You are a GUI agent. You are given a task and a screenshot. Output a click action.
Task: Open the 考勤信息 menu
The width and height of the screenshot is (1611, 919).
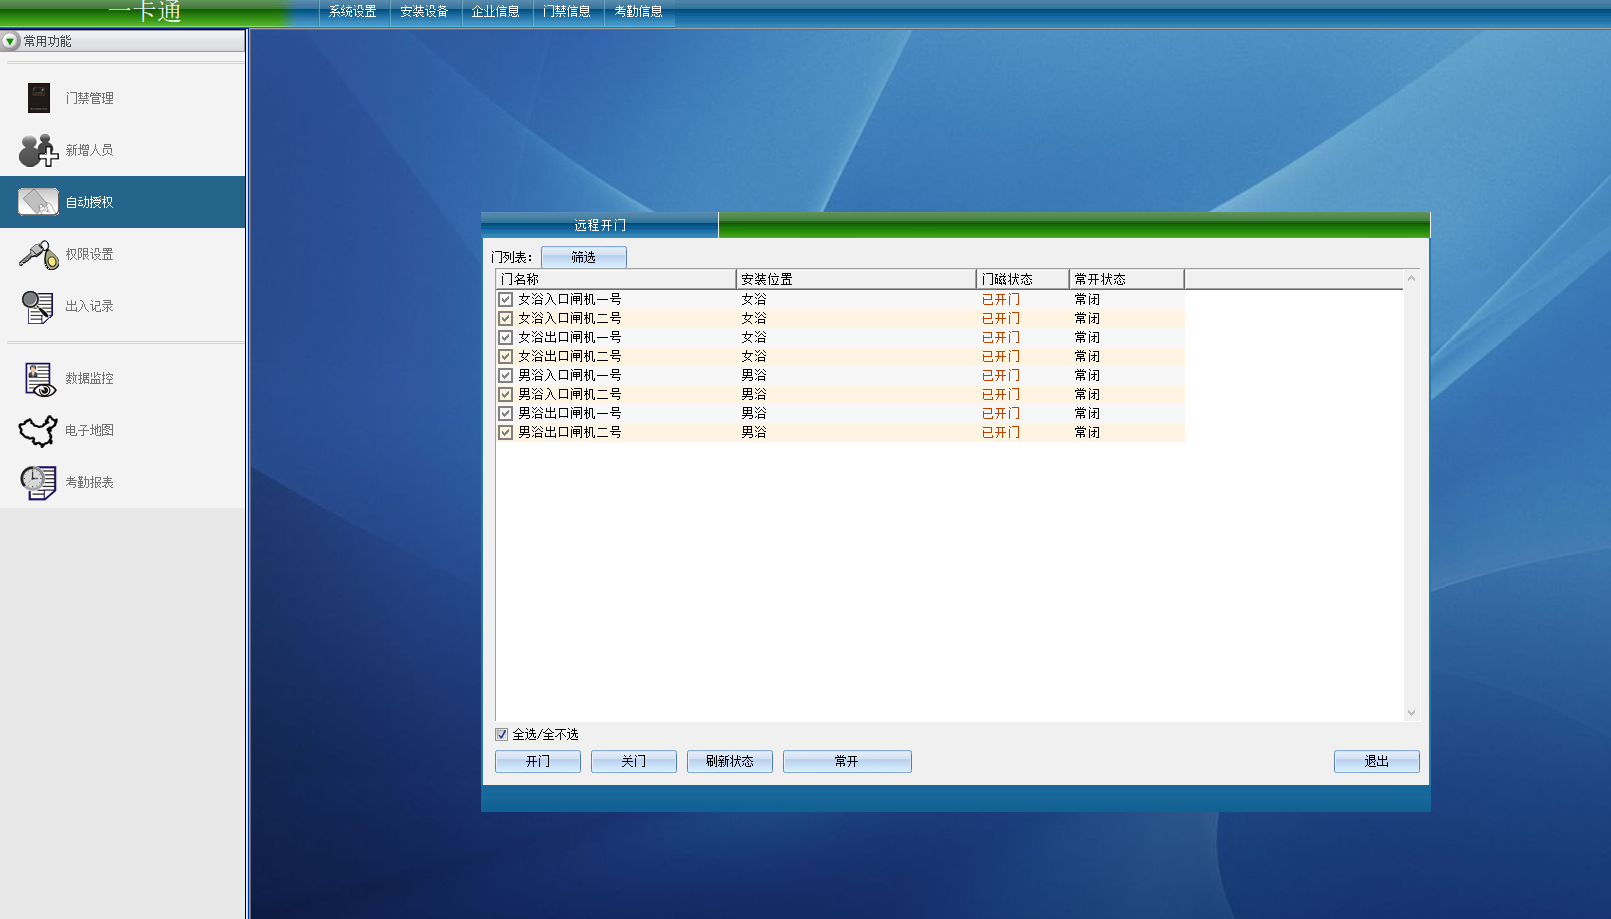(x=638, y=12)
